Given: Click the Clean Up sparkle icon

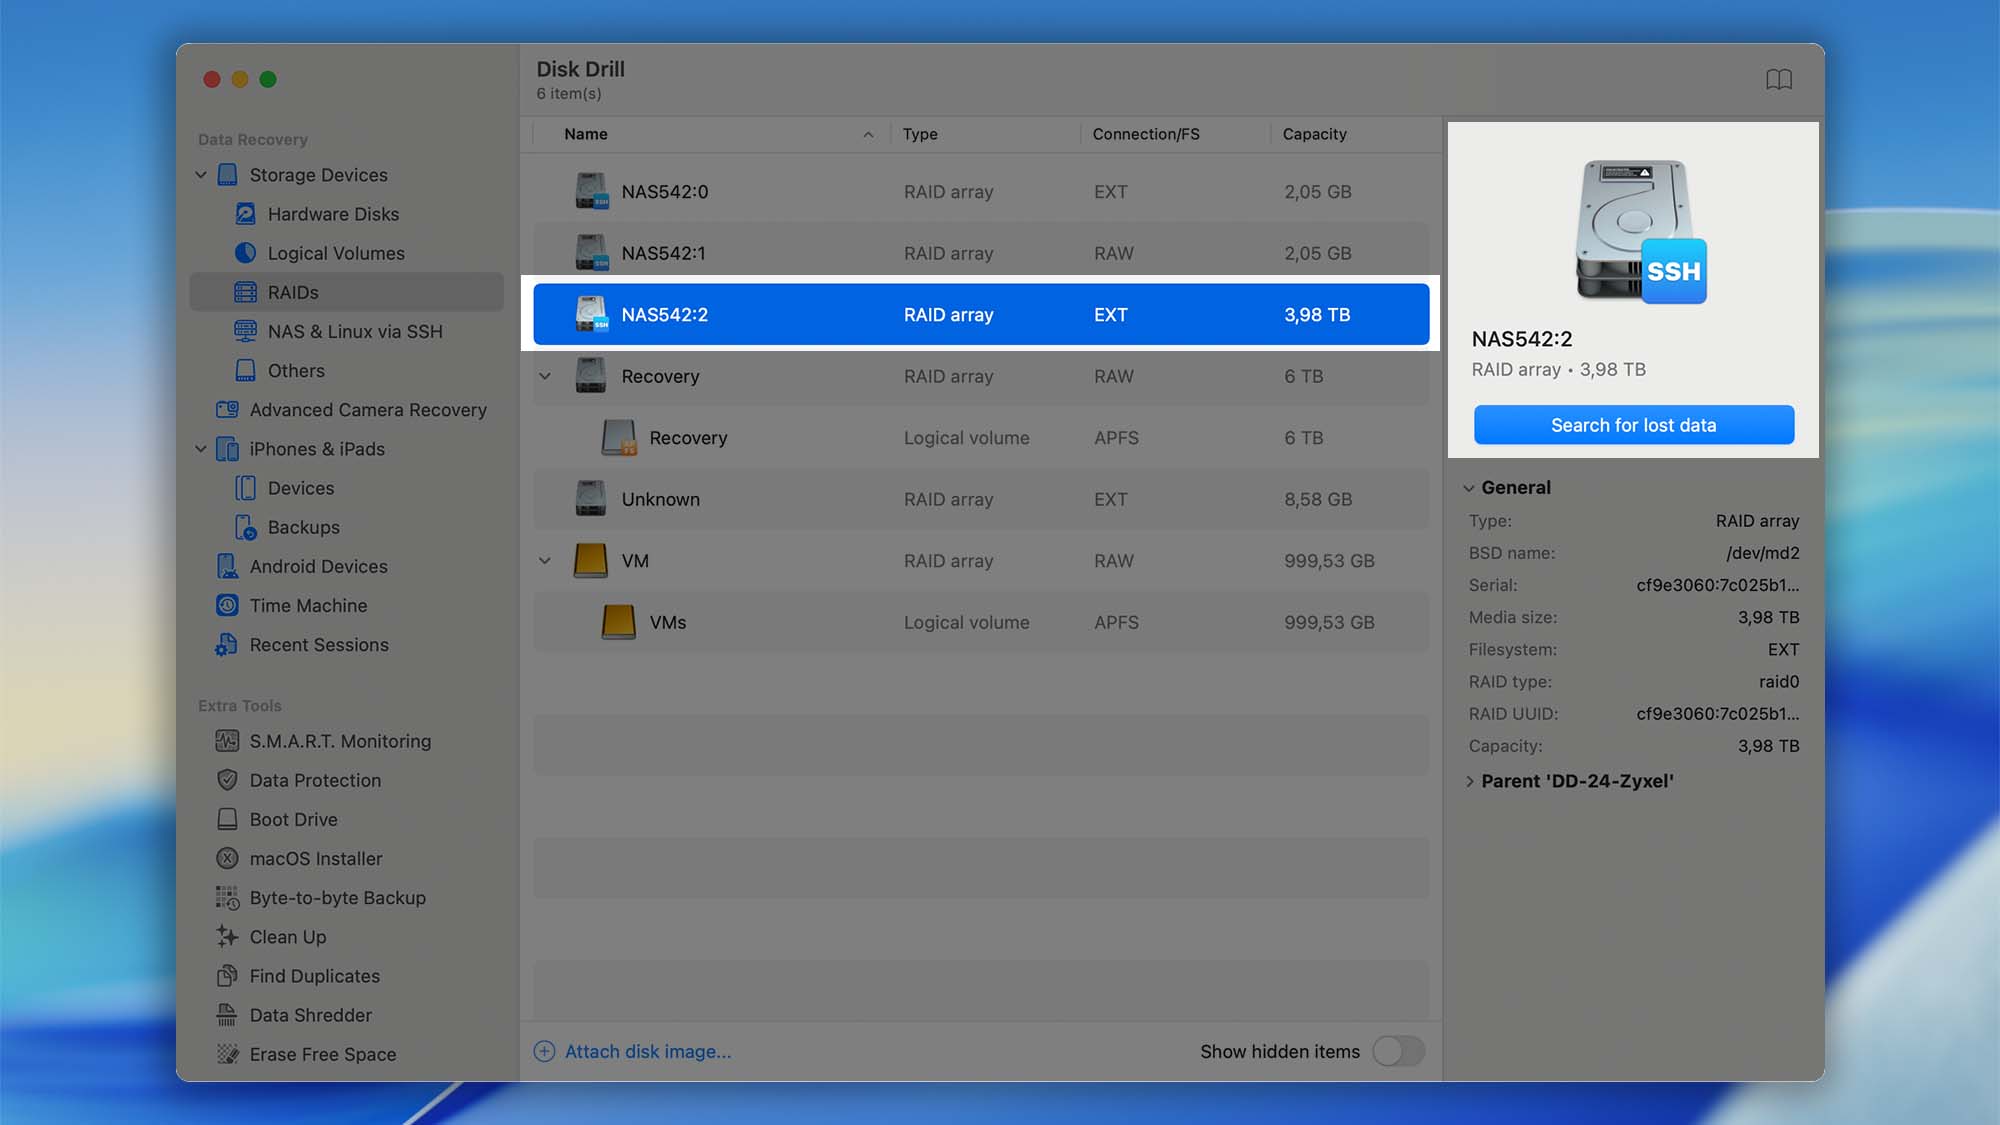Looking at the screenshot, I should [x=228, y=937].
